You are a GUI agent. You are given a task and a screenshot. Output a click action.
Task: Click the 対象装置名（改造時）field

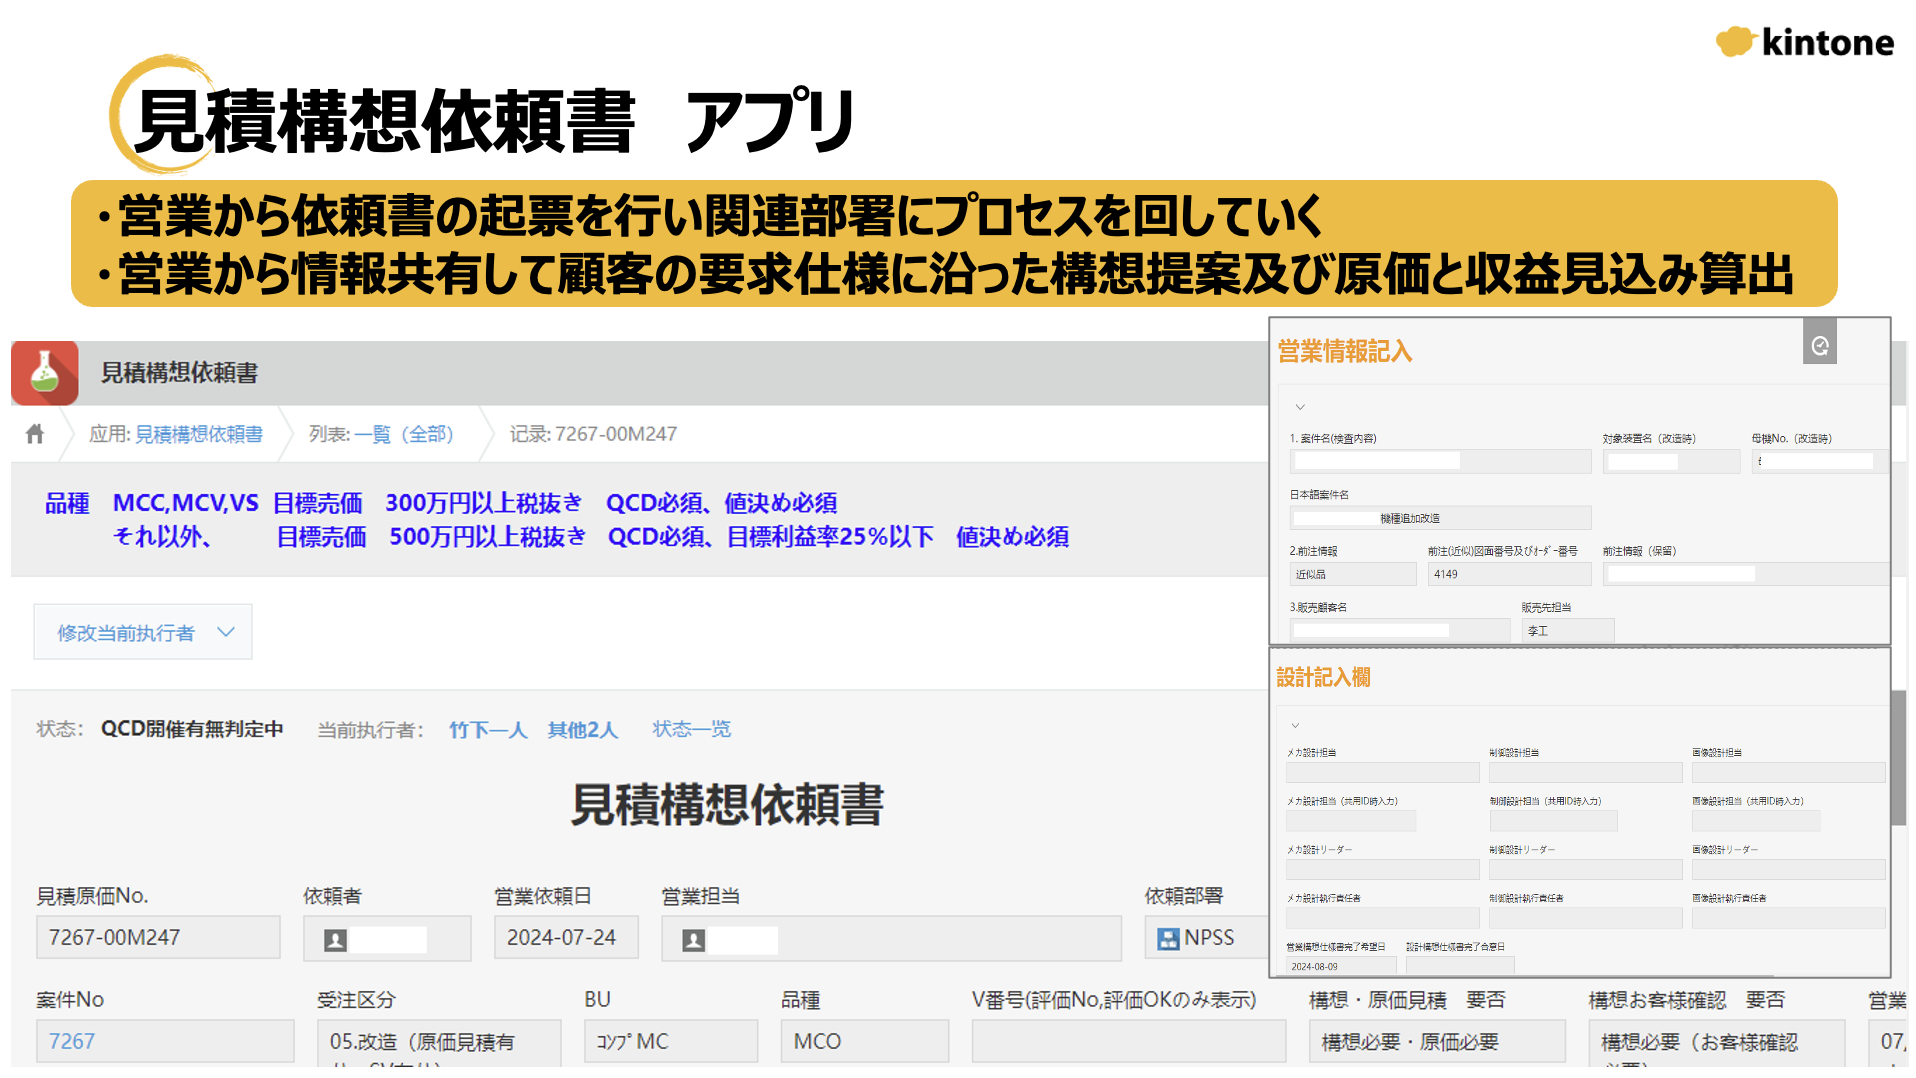pos(1671,461)
